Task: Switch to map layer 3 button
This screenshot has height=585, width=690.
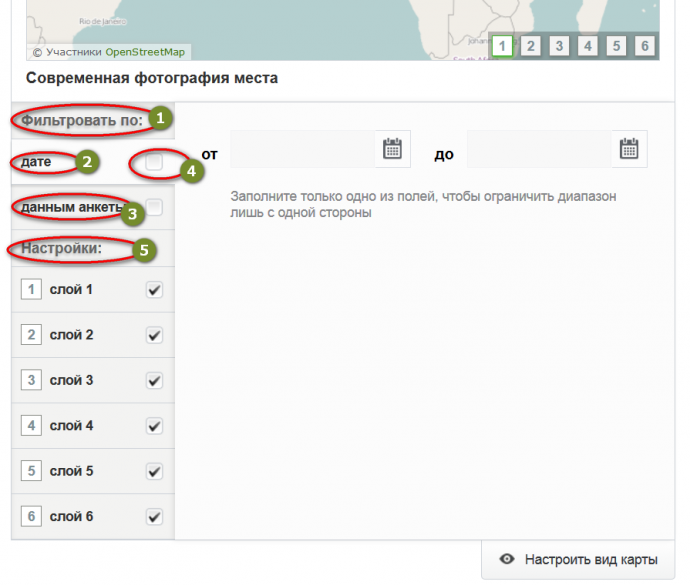Action: tap(559, 46)
